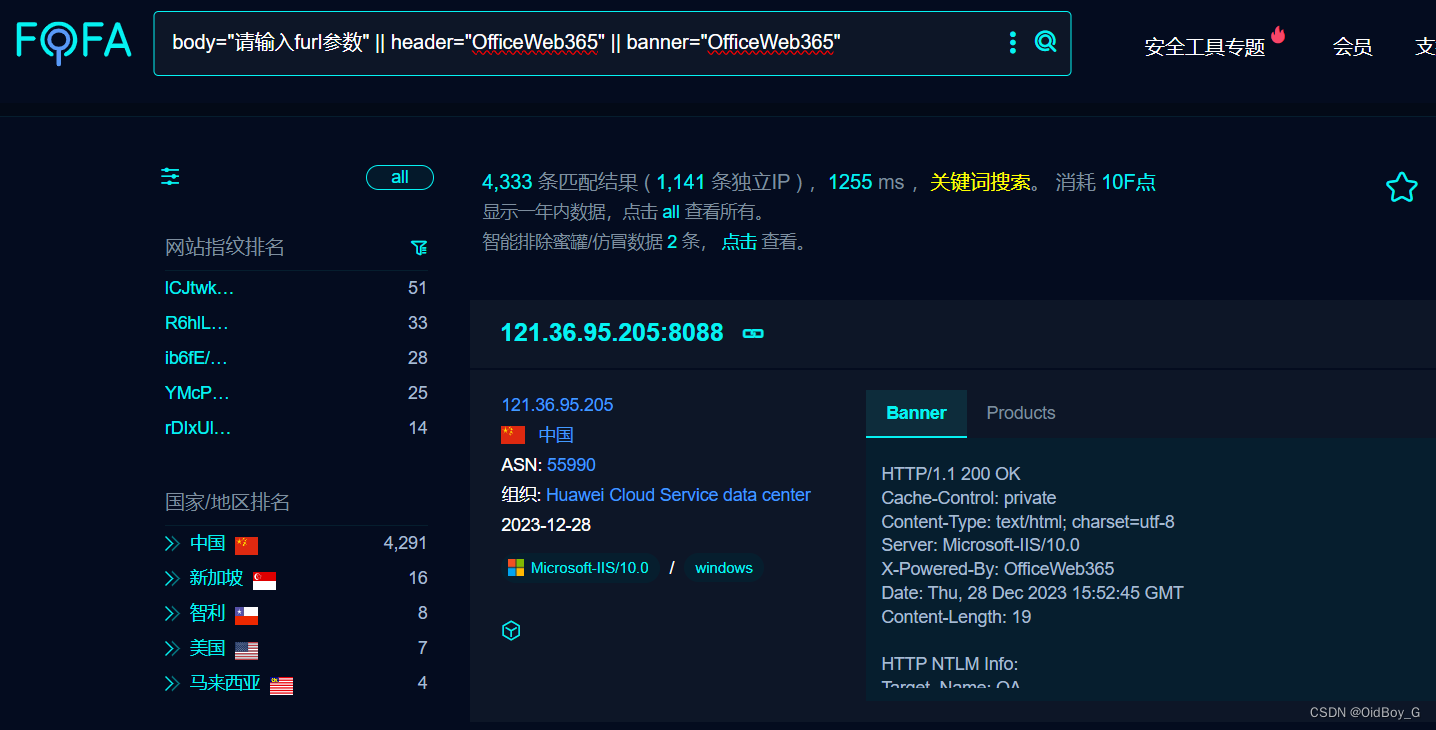Select fingerprint ib6fE/… in ranking
Screen dimensions: 1436x730
point(196,358)
